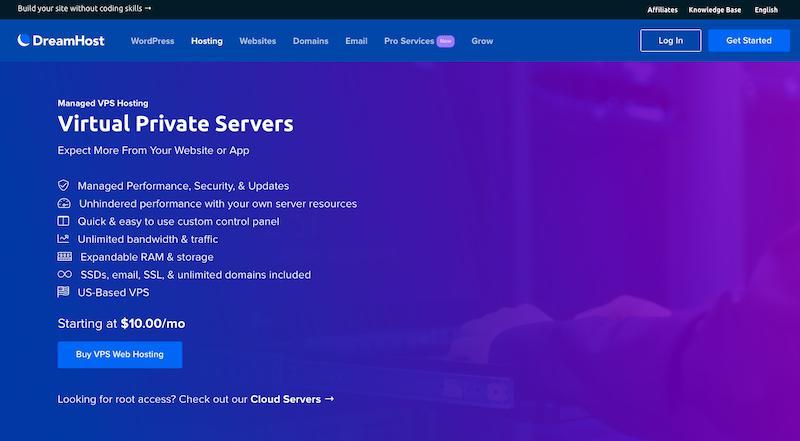Click the Get Started button

pyautogui.click(x=748, y=40)
